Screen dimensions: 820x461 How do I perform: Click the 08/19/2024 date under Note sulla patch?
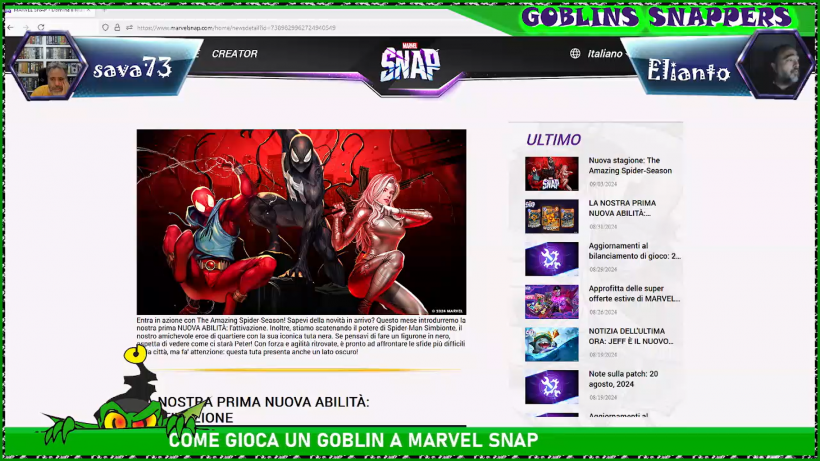[x=603, y=398]
